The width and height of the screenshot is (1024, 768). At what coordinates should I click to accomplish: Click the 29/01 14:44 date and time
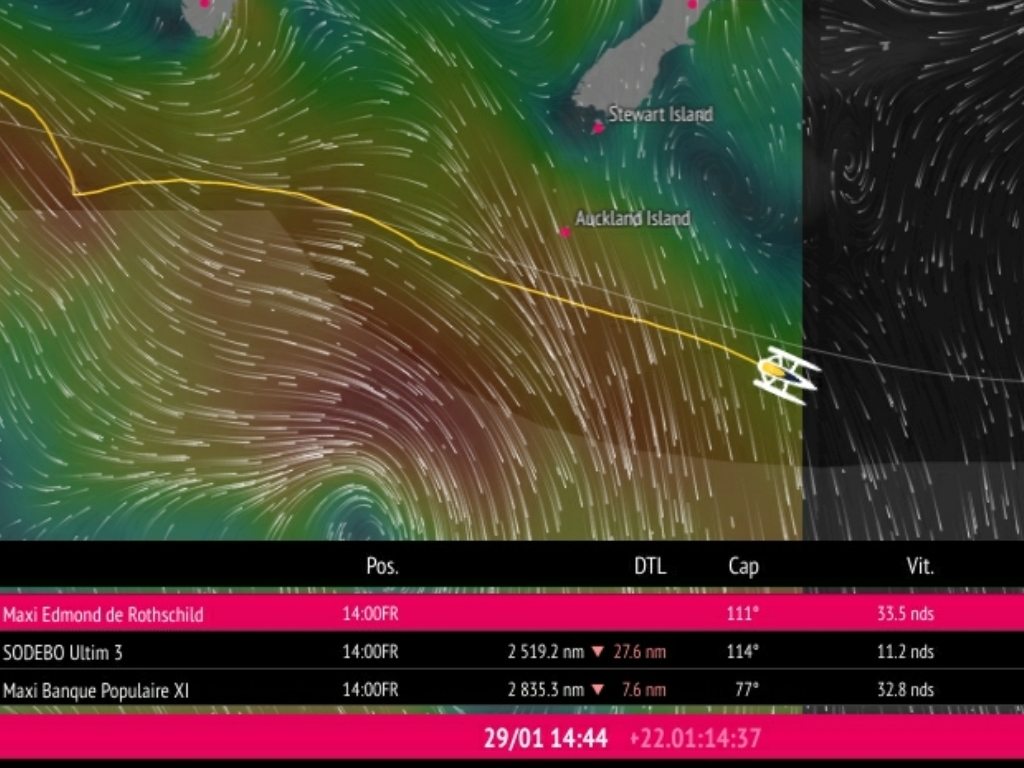(x=545, y=738)
